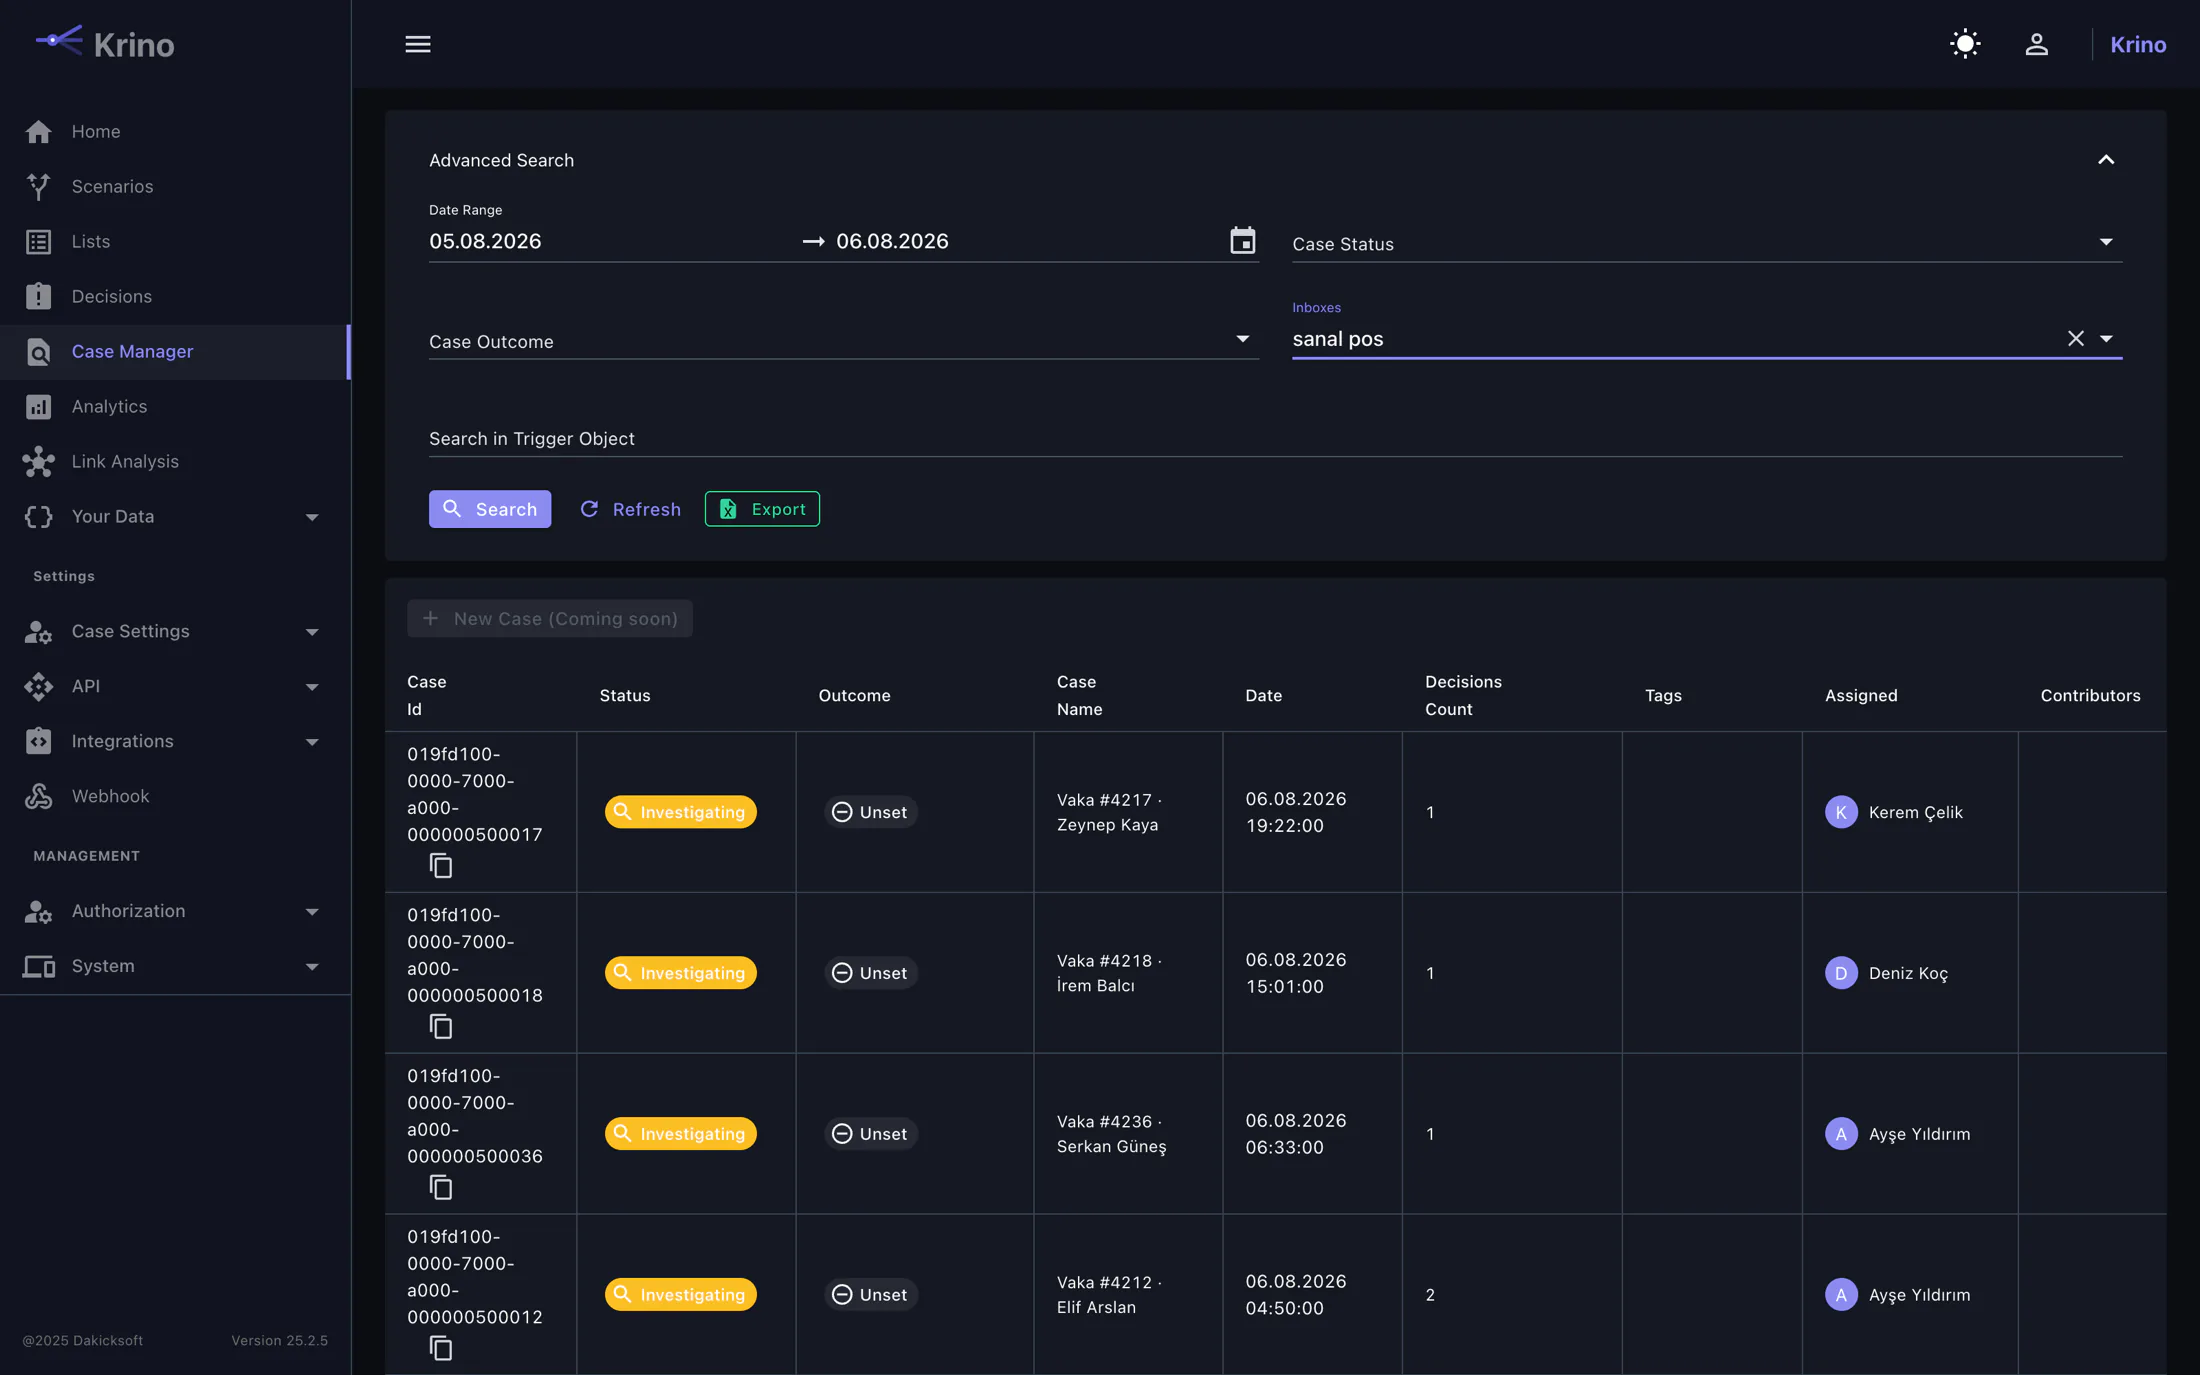Click the New Case (Coming soon) button

point(550,618)
